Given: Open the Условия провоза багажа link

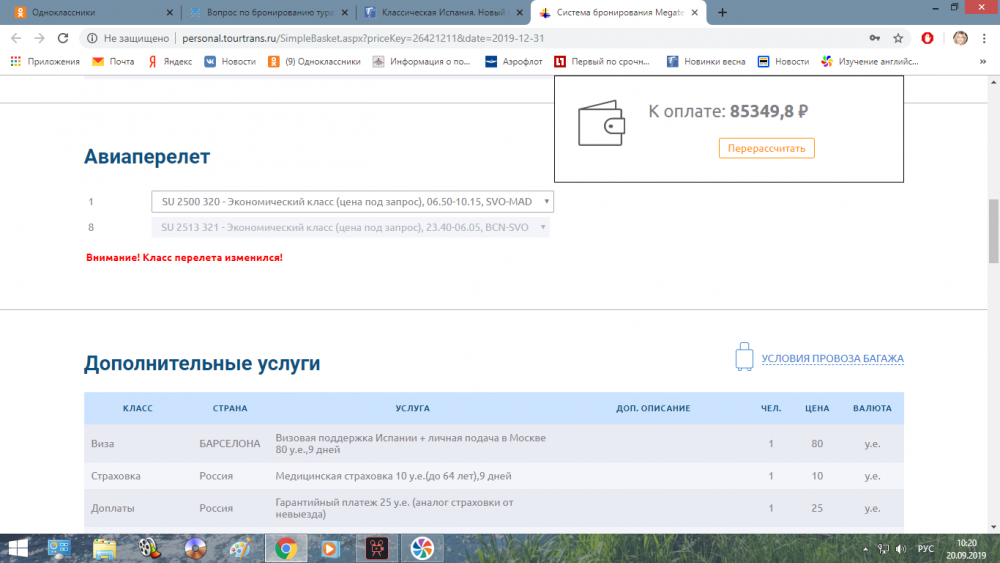Looking at the screenshot, I should [832, 358].
